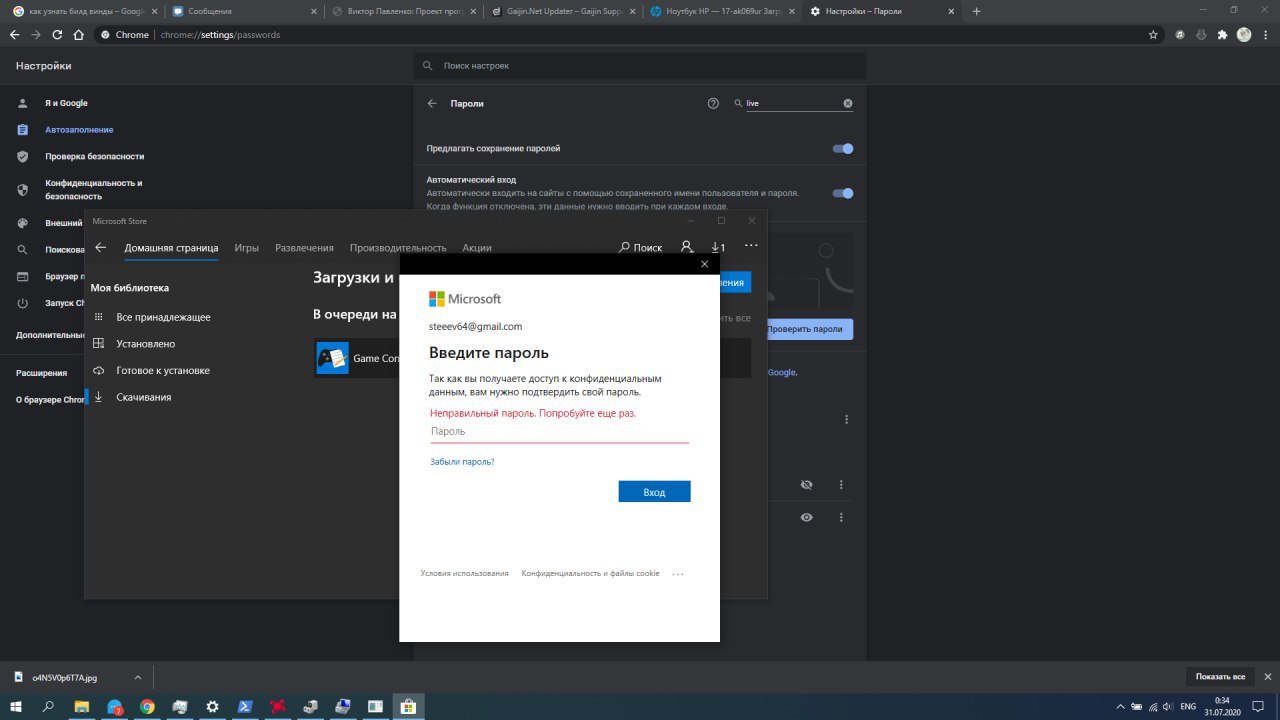Reload the Chrome page
Screen dimensions: 1280x720
pyautogui.click(x=57, y=34)
